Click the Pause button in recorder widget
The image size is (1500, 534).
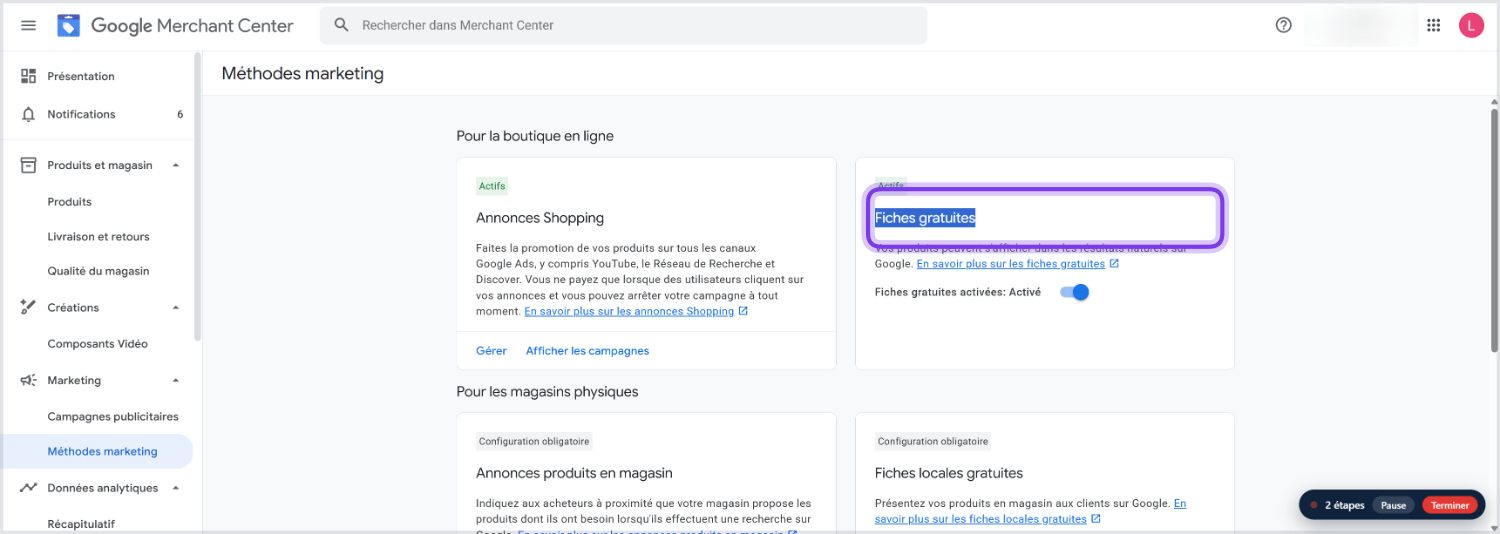tap(1393, 505)
